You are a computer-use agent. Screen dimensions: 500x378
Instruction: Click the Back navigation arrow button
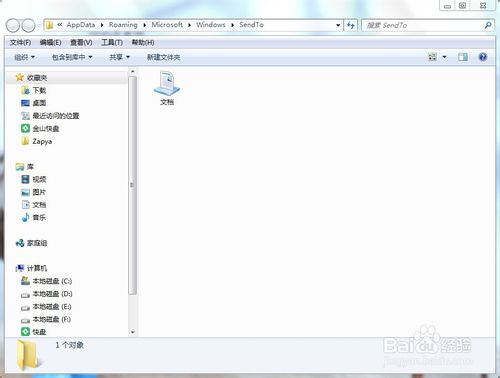[x=13, y=25]
